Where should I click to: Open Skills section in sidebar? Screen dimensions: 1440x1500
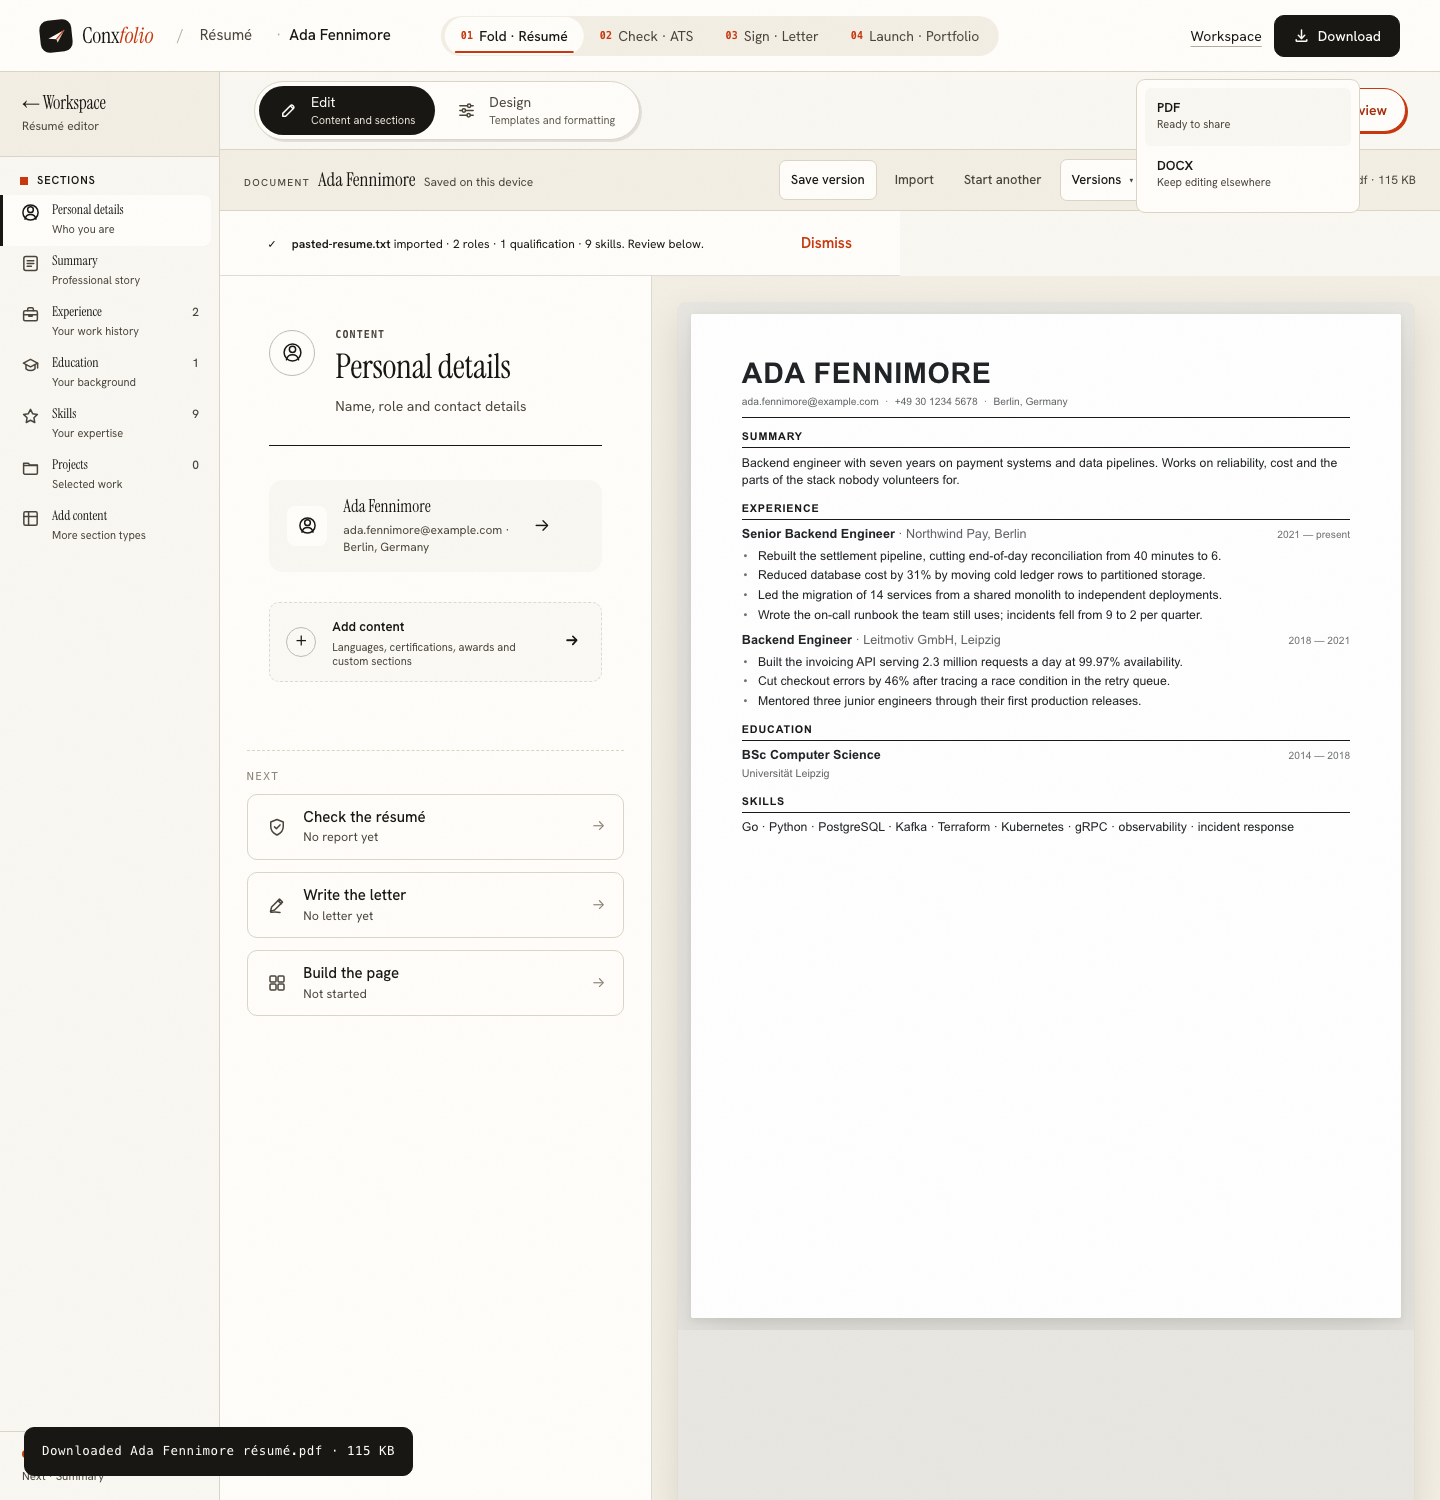point(107,424)
